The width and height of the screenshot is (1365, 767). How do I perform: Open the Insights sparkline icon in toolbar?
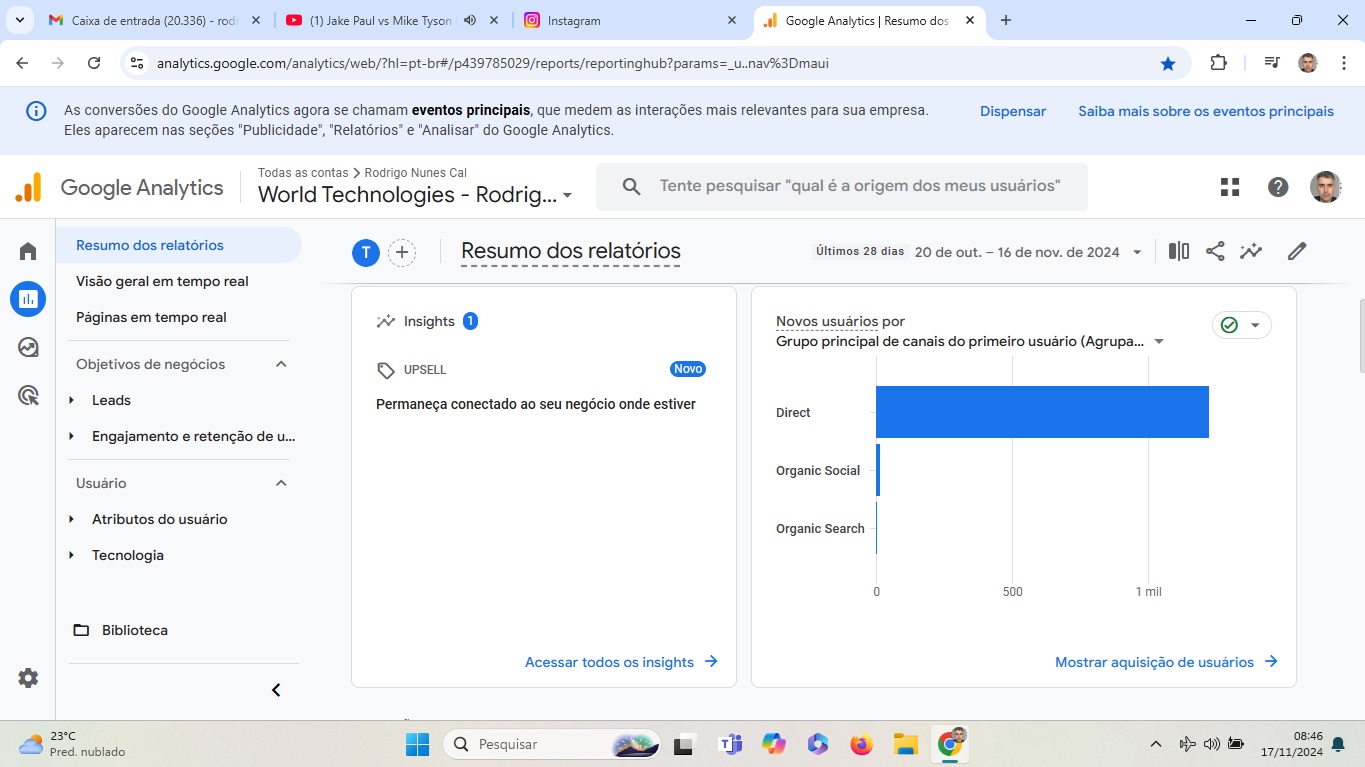point(1251,252)
